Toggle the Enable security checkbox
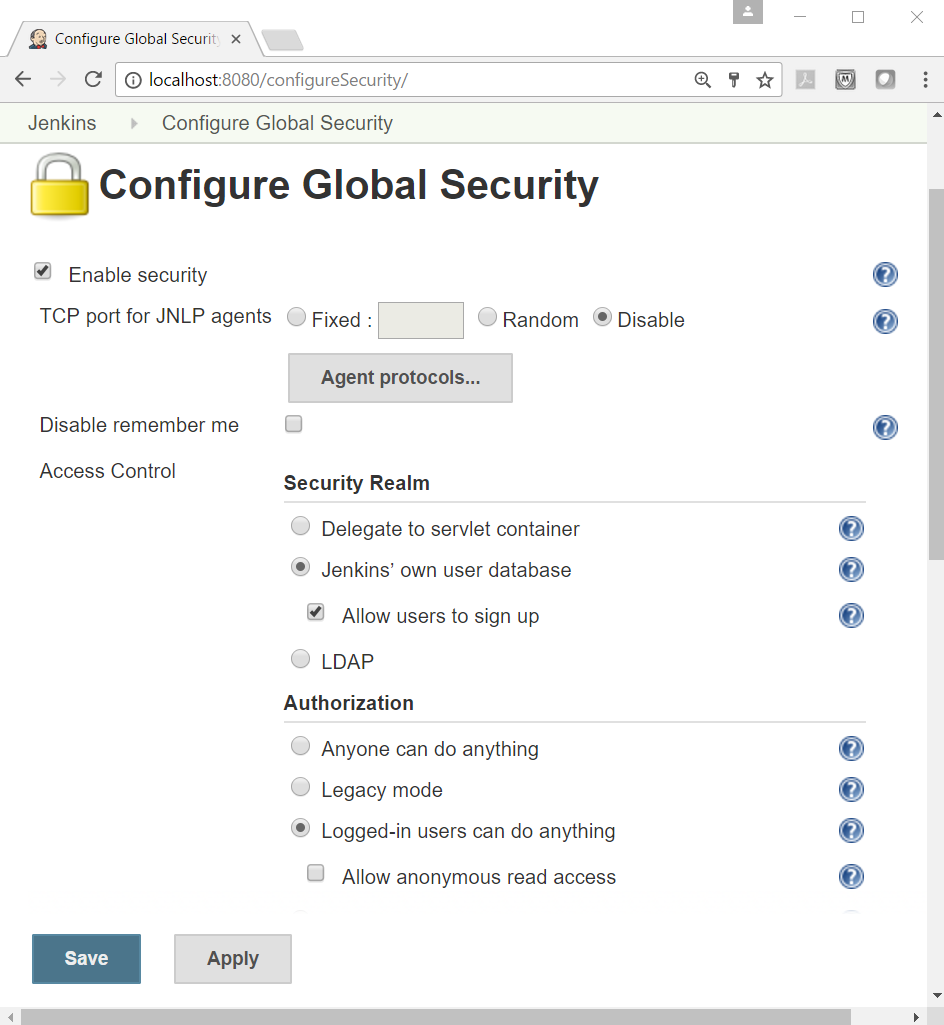944x1025 pixels. tap(43, 271)
